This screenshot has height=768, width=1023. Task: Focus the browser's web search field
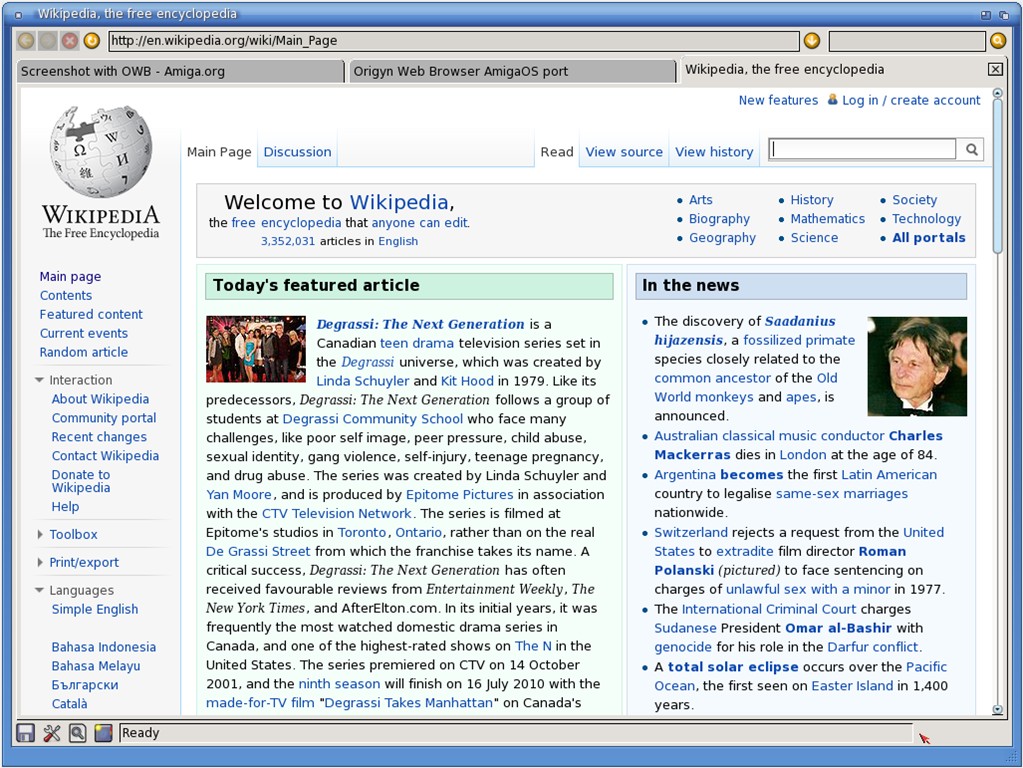point(907,40)
